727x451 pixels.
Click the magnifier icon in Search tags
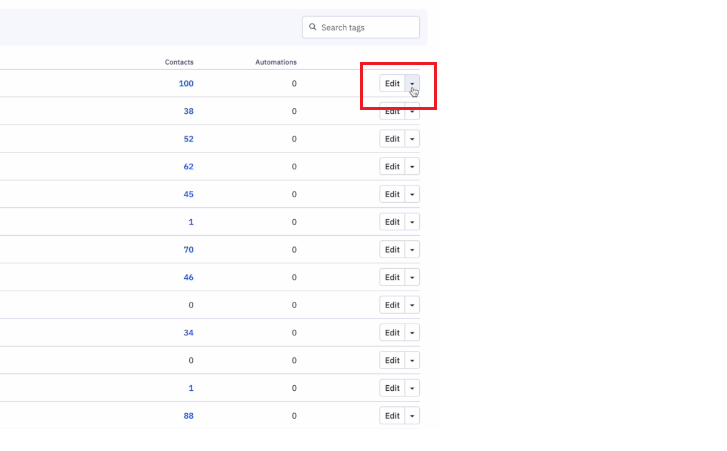tap(312, 27)
